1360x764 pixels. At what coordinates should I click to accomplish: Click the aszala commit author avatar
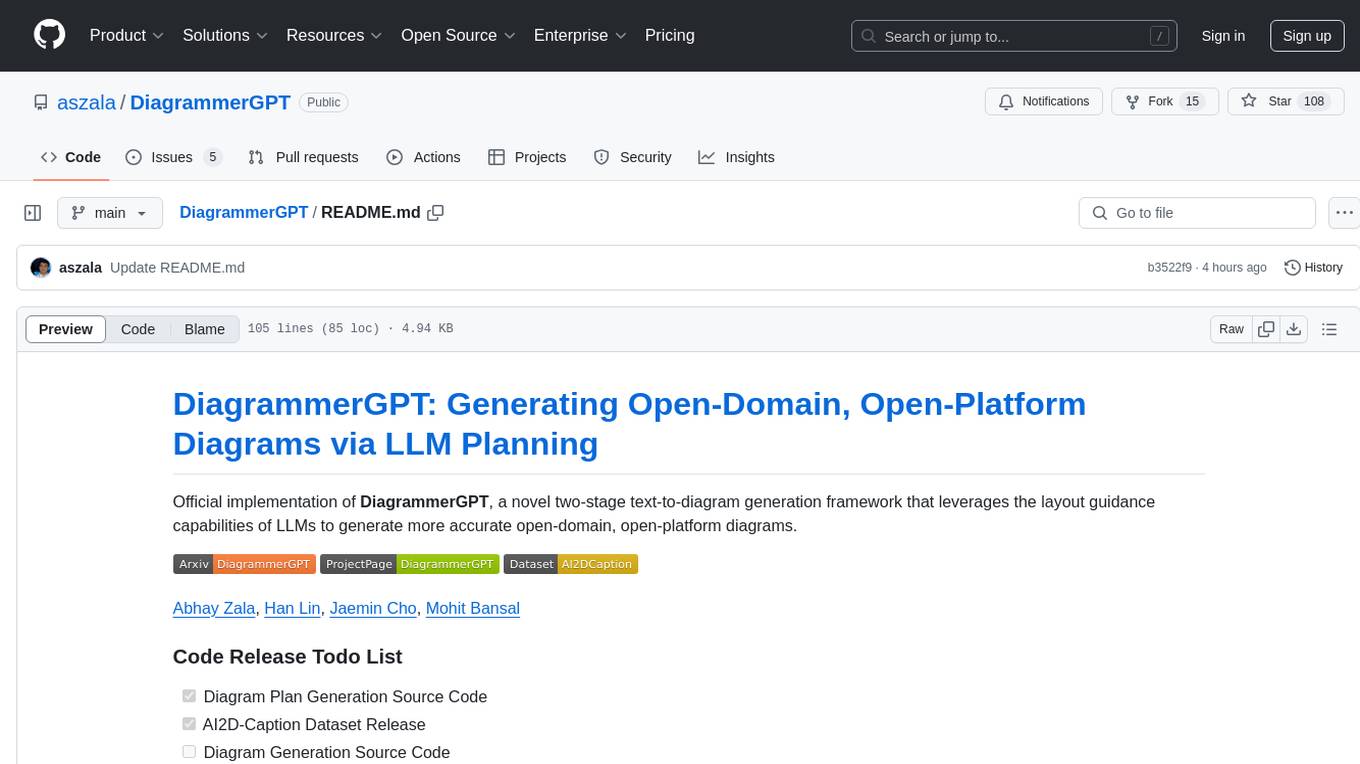coord(41,268)
